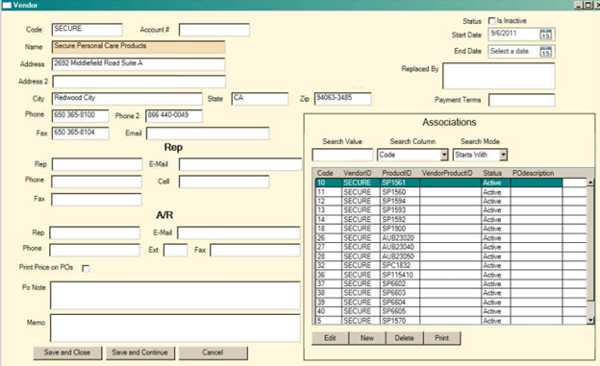Viewport: 600px width, 366px height.
Task: Click the State field
Action: click(x=260, y=99)
